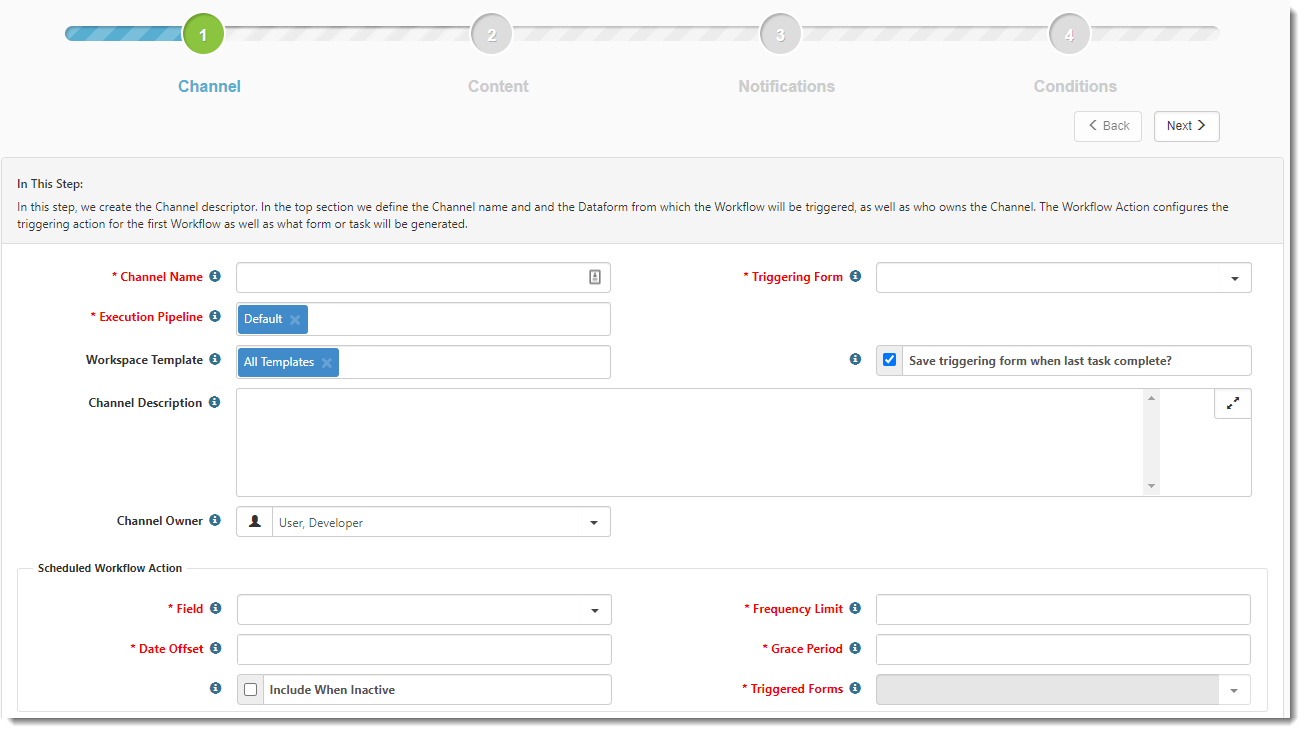
Task: Click the info icon beside Execution Pipeline
Action: click(x=215, y=317)
